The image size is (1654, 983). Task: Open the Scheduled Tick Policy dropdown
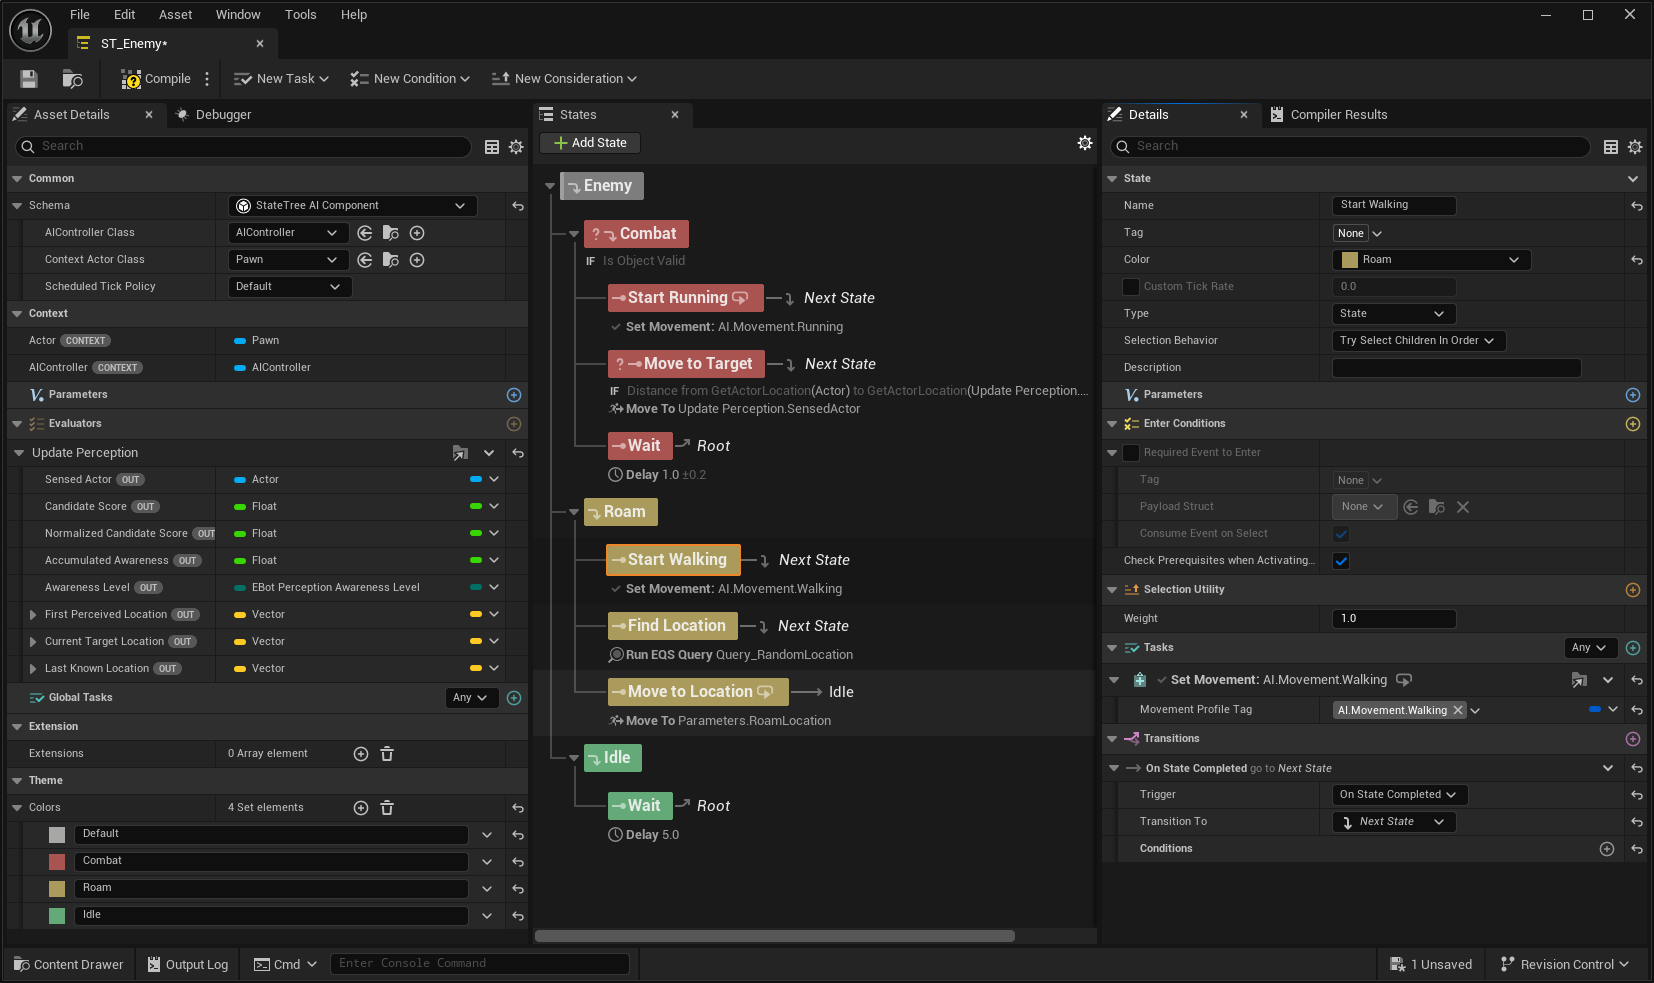pos(289,287)
